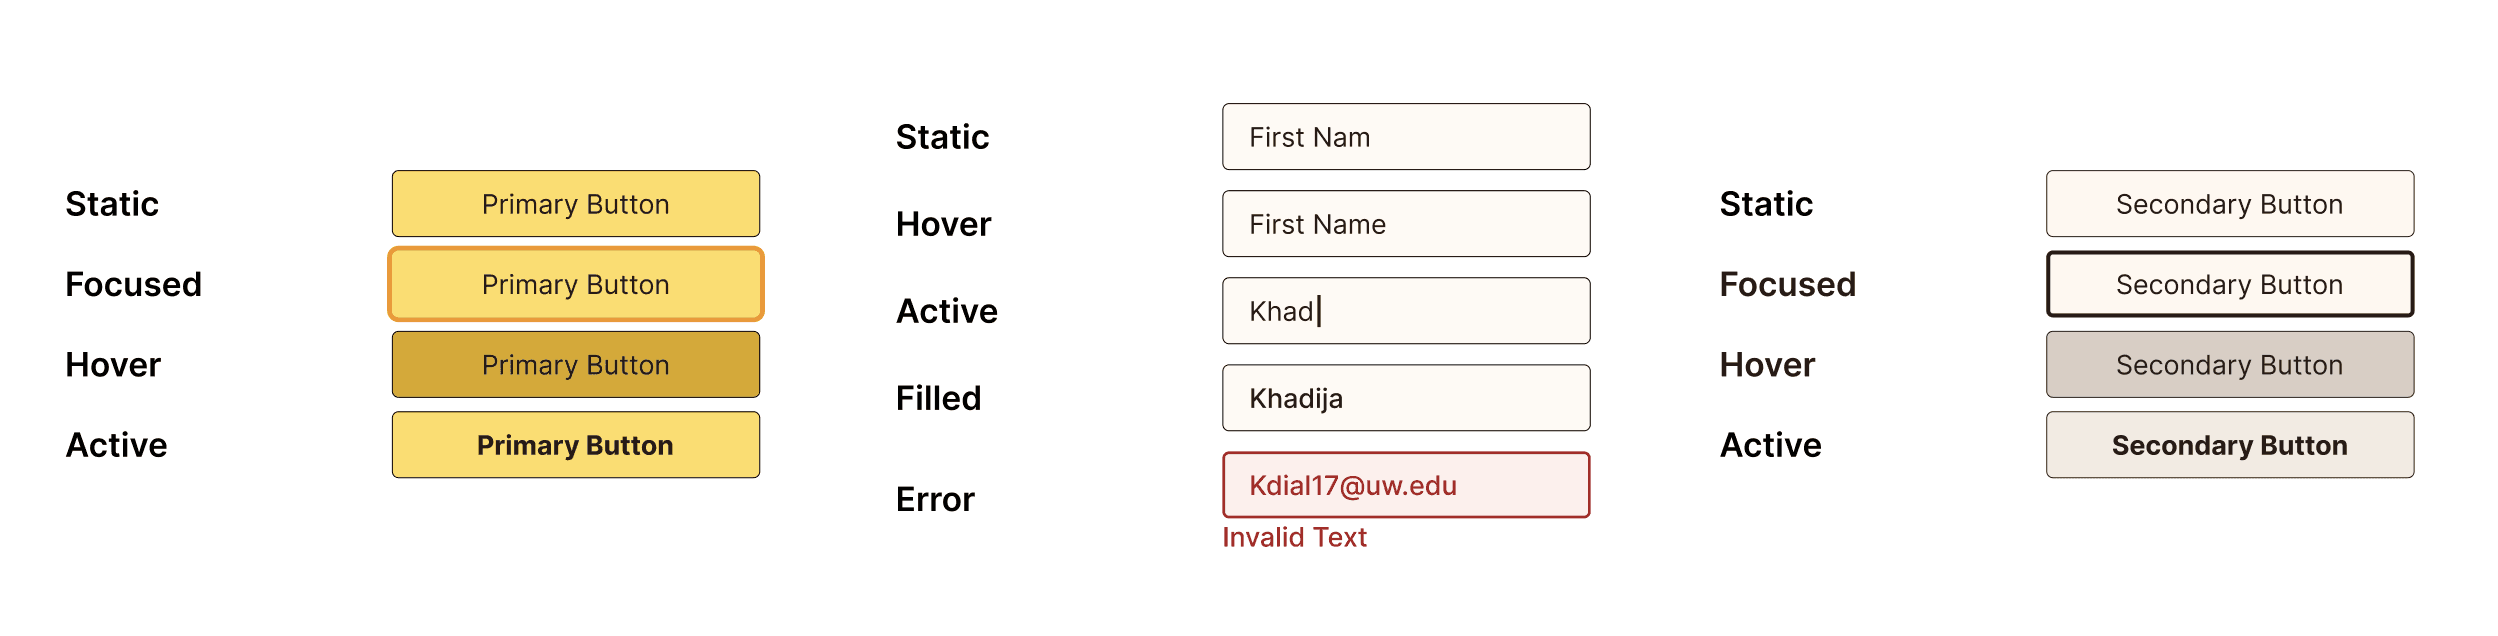This screenshot has height=636, width=2498.
Task: Click the dark-outlined focused Secondary Button
Action: tap(2229, 285)
